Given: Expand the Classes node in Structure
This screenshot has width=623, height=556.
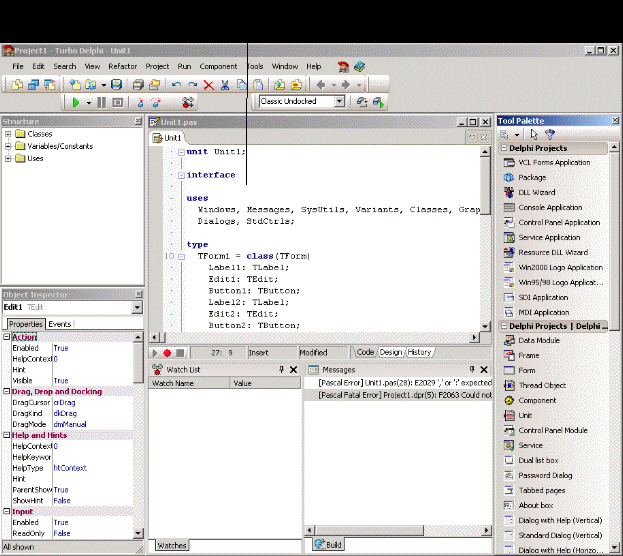Looking at the screenshot, I should (x=8, y=134).
